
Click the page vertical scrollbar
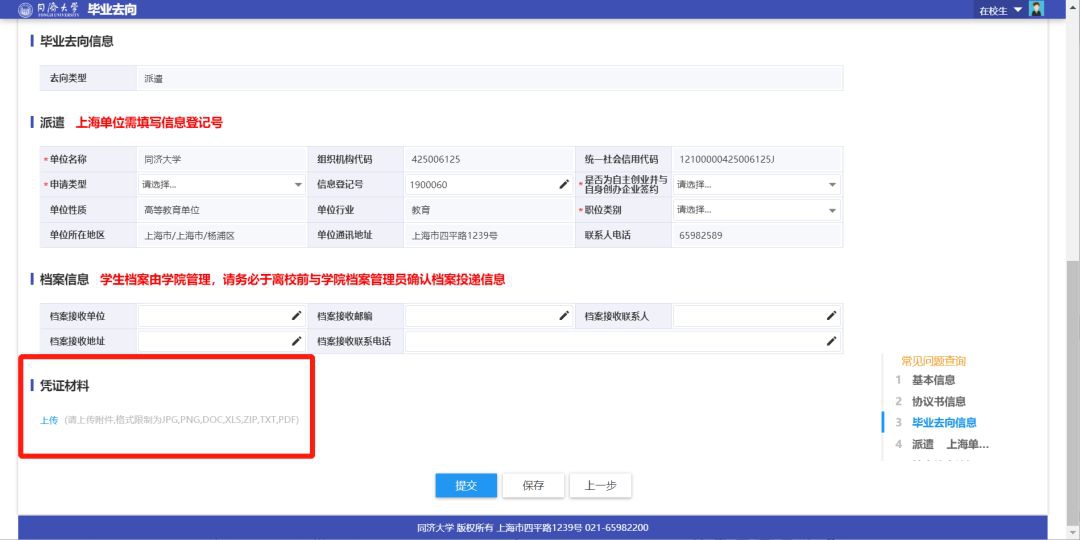1073,330
